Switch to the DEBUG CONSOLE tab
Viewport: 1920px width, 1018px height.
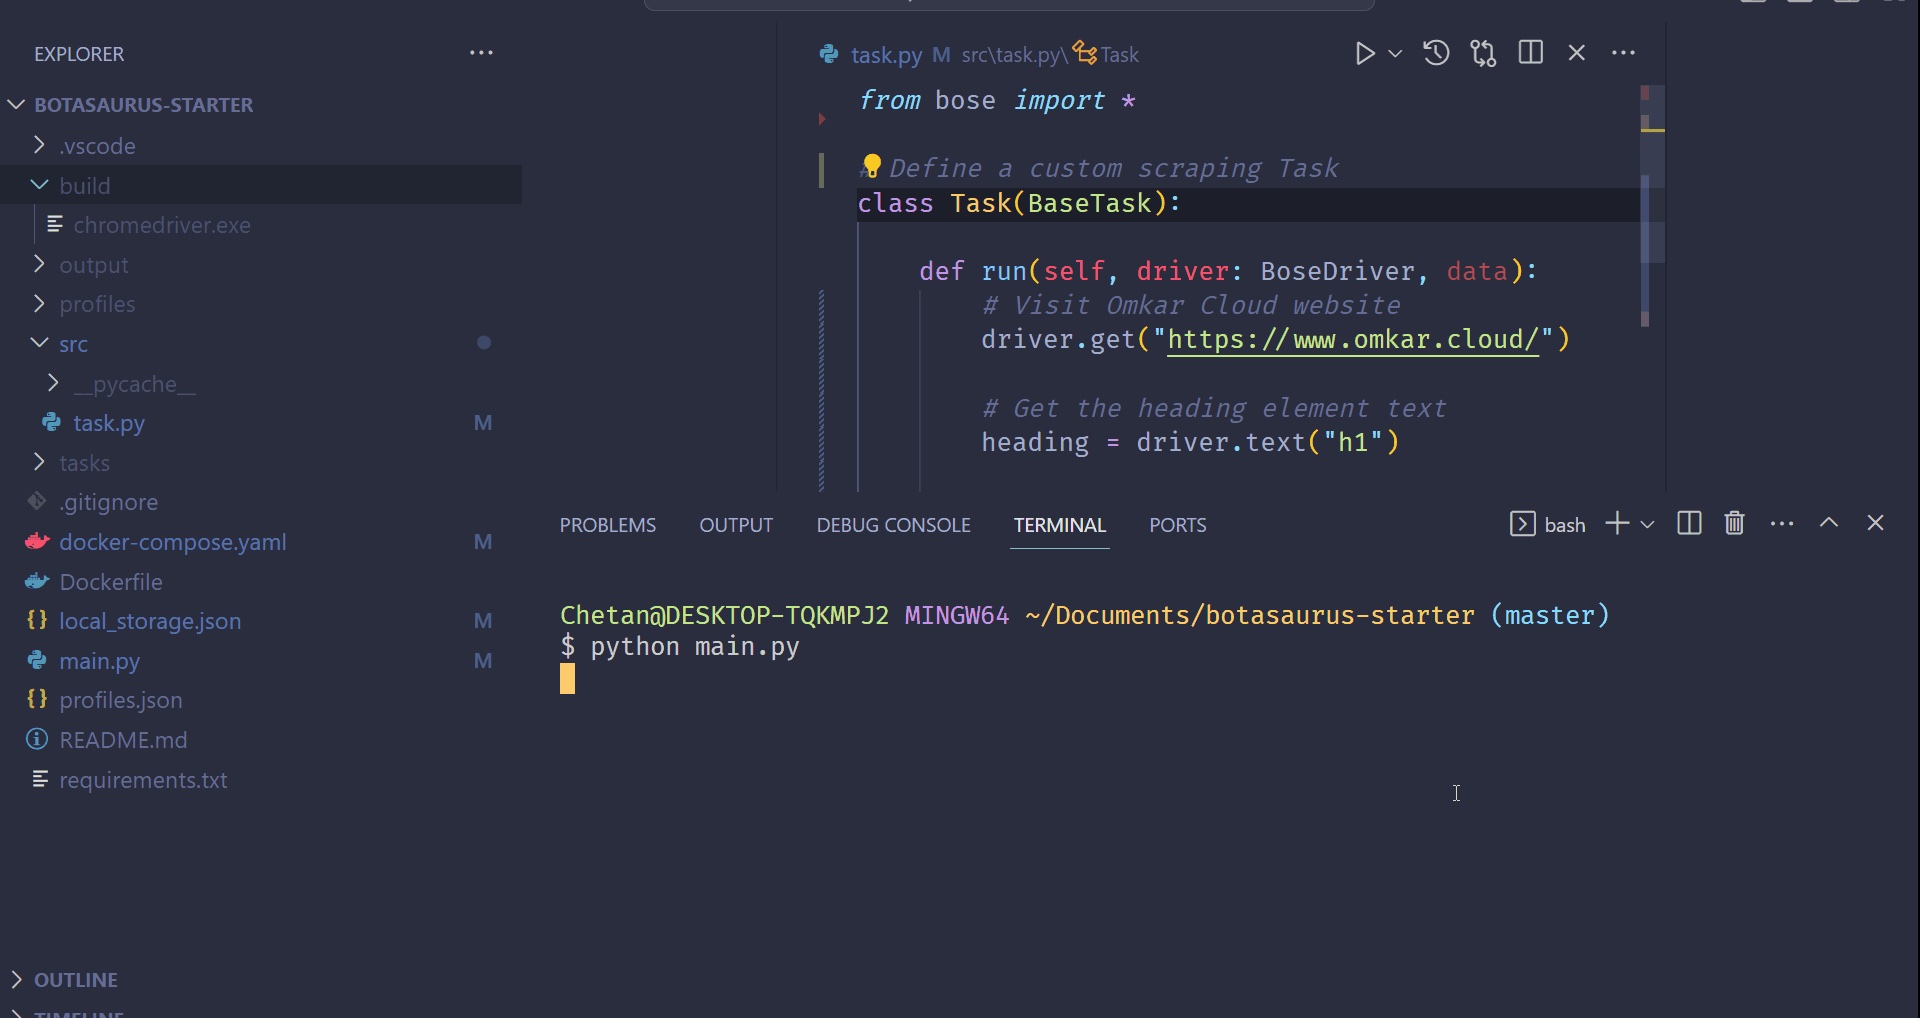coord(893,525)
